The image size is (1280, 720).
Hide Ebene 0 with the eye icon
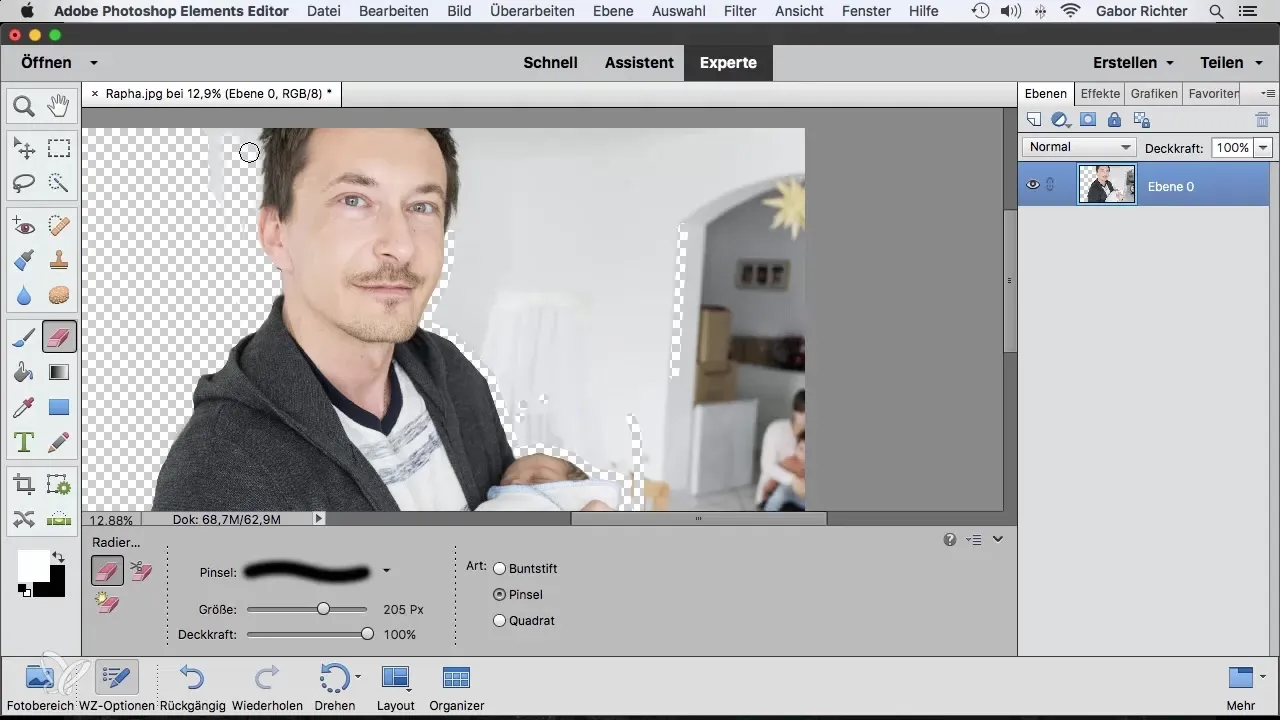point(1033,185)
